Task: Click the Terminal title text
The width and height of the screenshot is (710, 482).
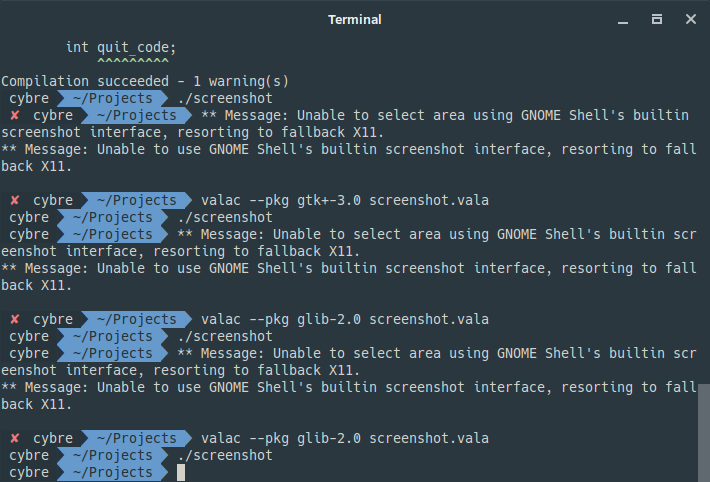Action: coord(355,19)
